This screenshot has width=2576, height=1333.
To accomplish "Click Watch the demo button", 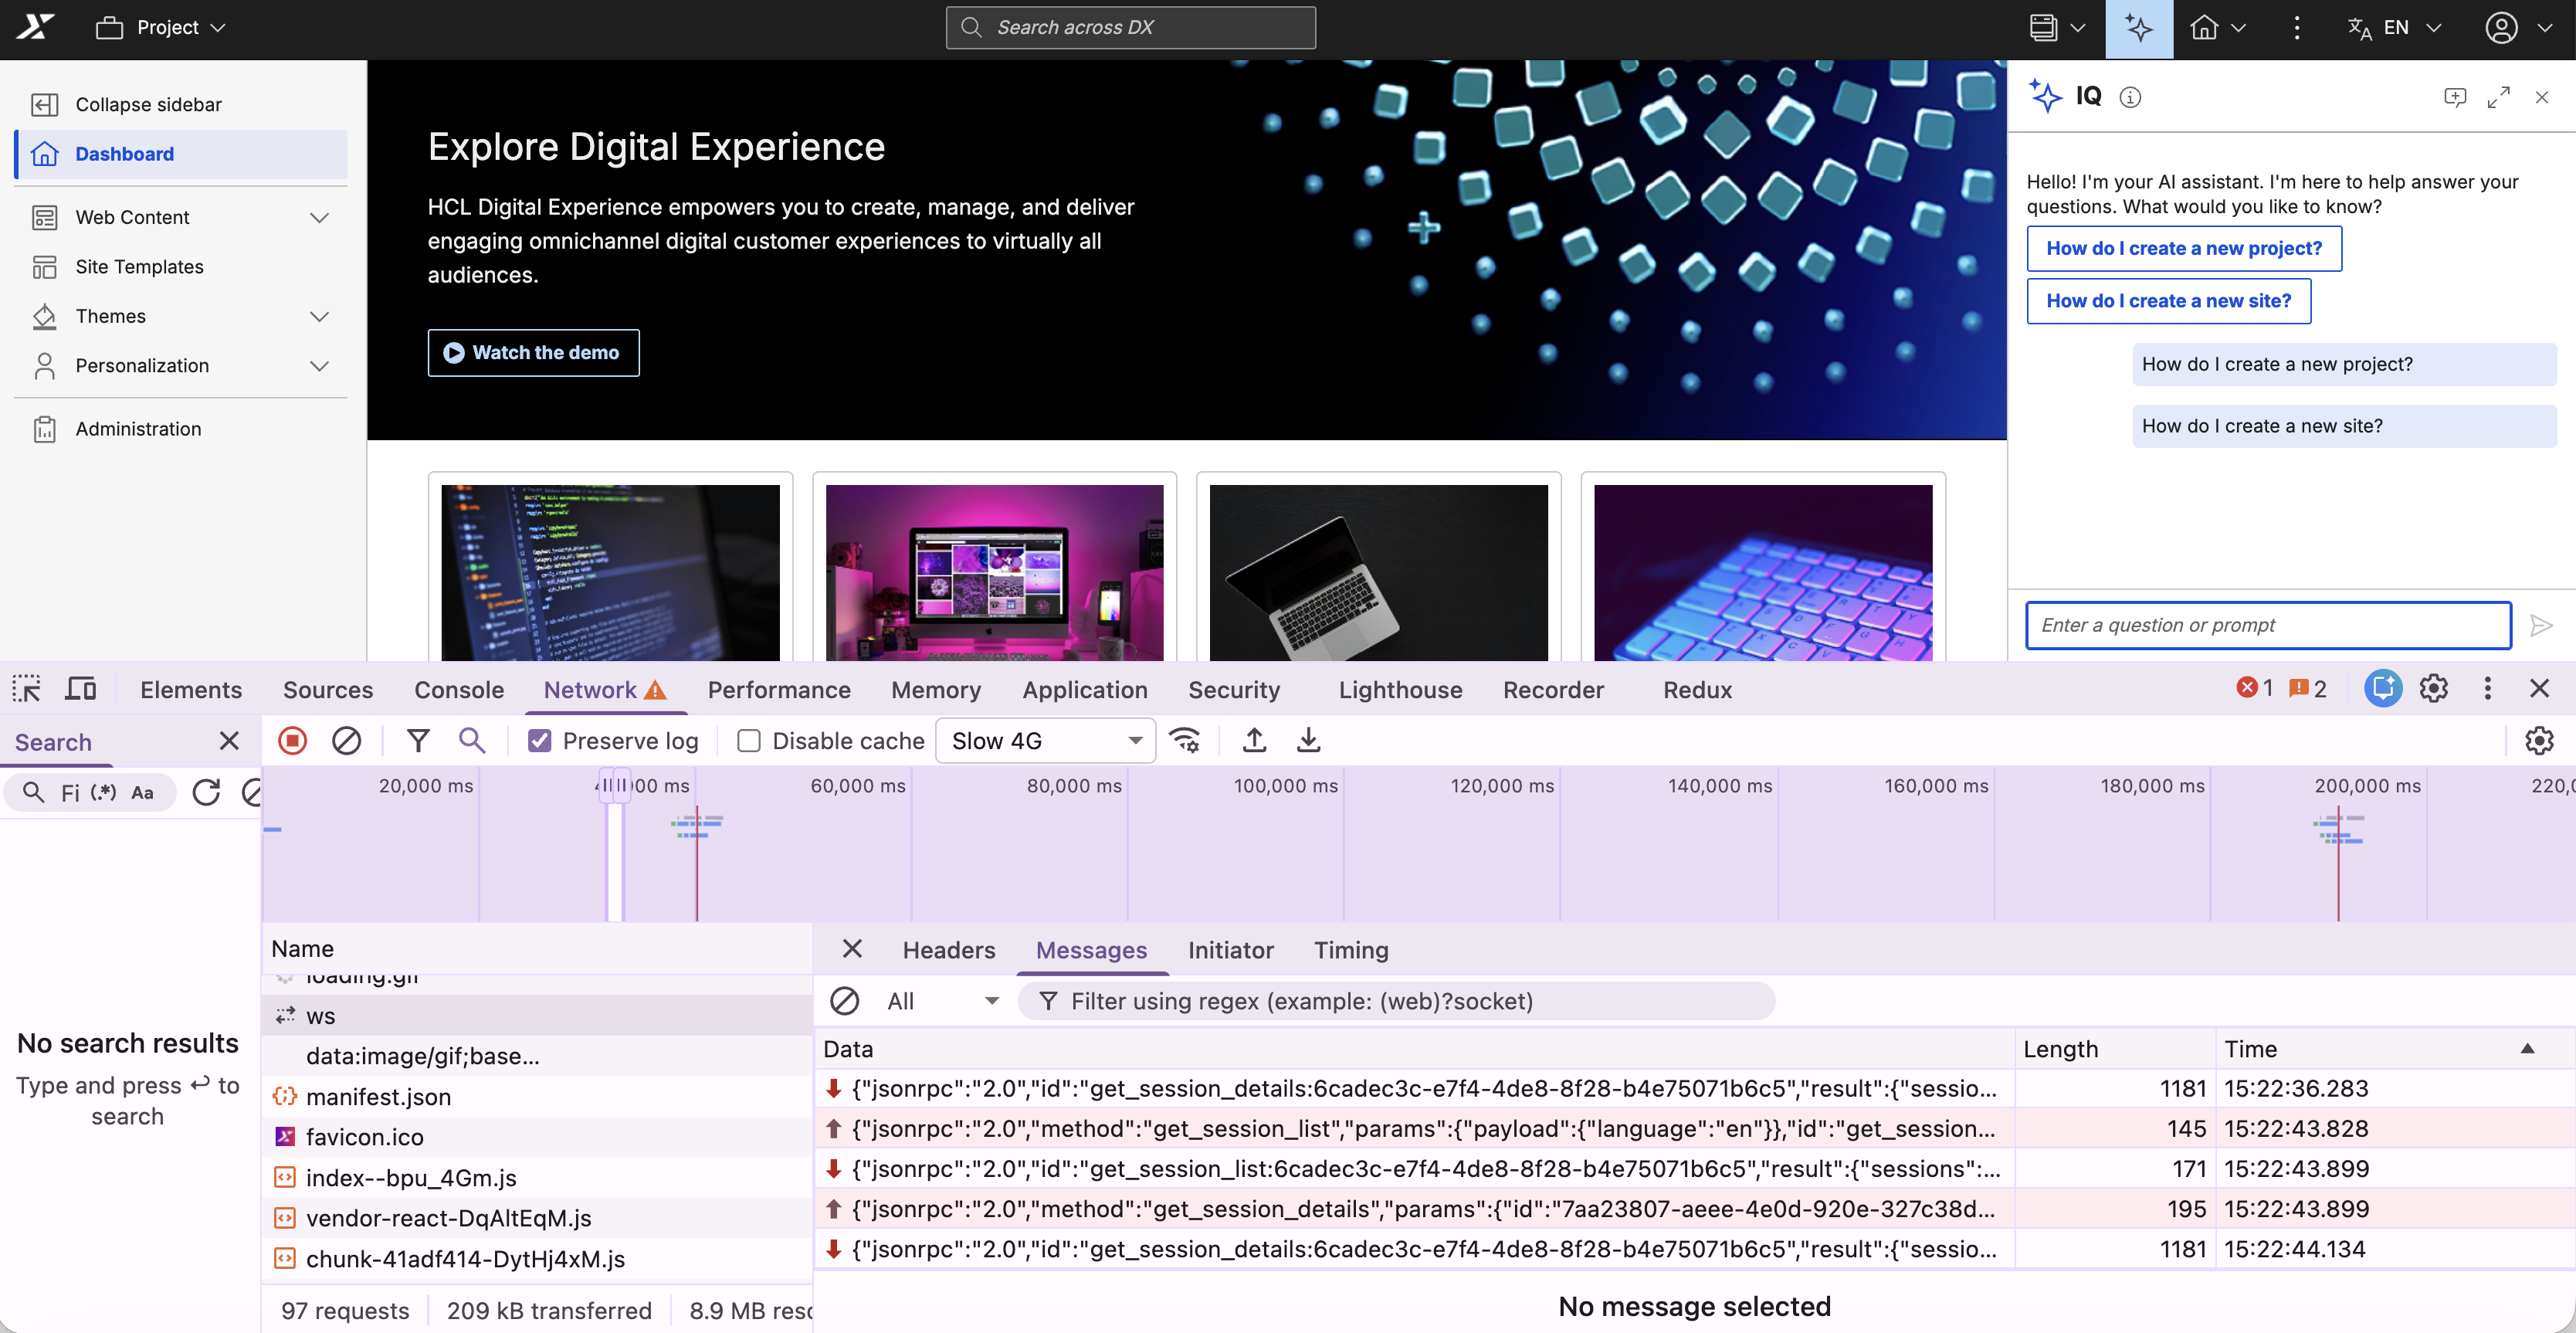I will (x=533, y=353).
